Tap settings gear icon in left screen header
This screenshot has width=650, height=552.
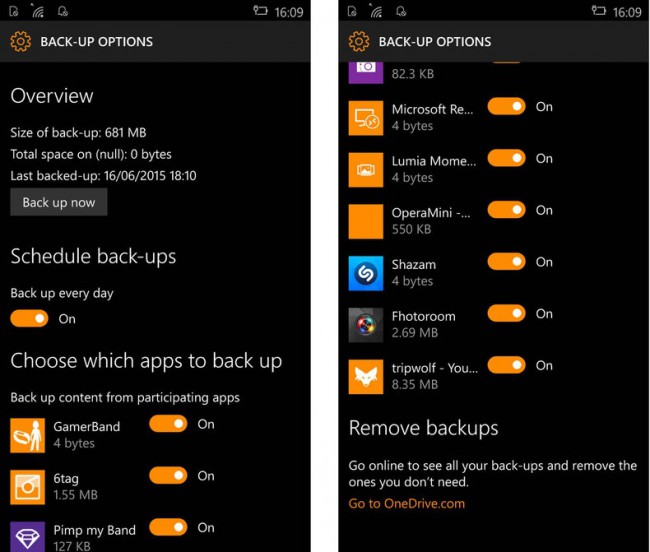click(21, 41)
